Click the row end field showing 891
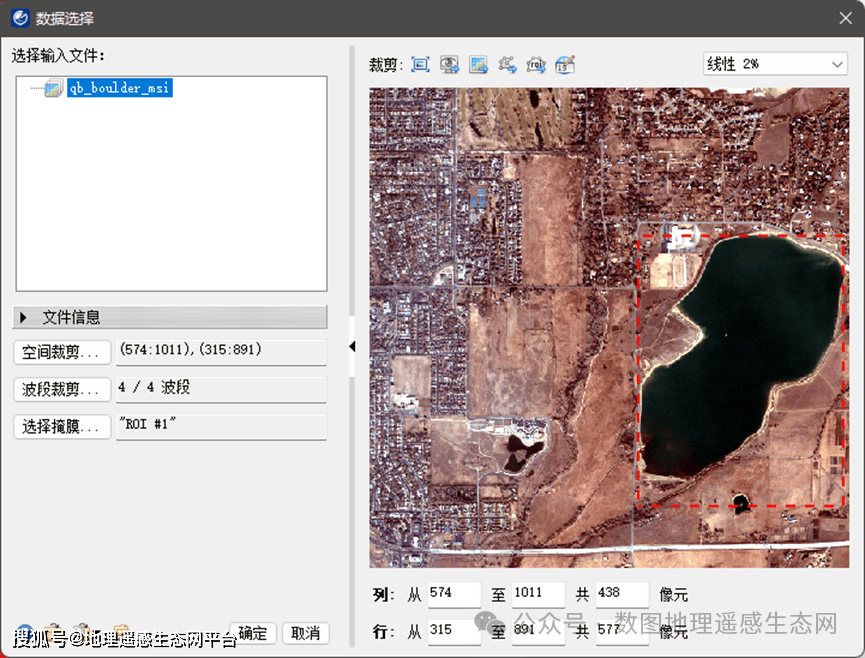 click(538, 630)
